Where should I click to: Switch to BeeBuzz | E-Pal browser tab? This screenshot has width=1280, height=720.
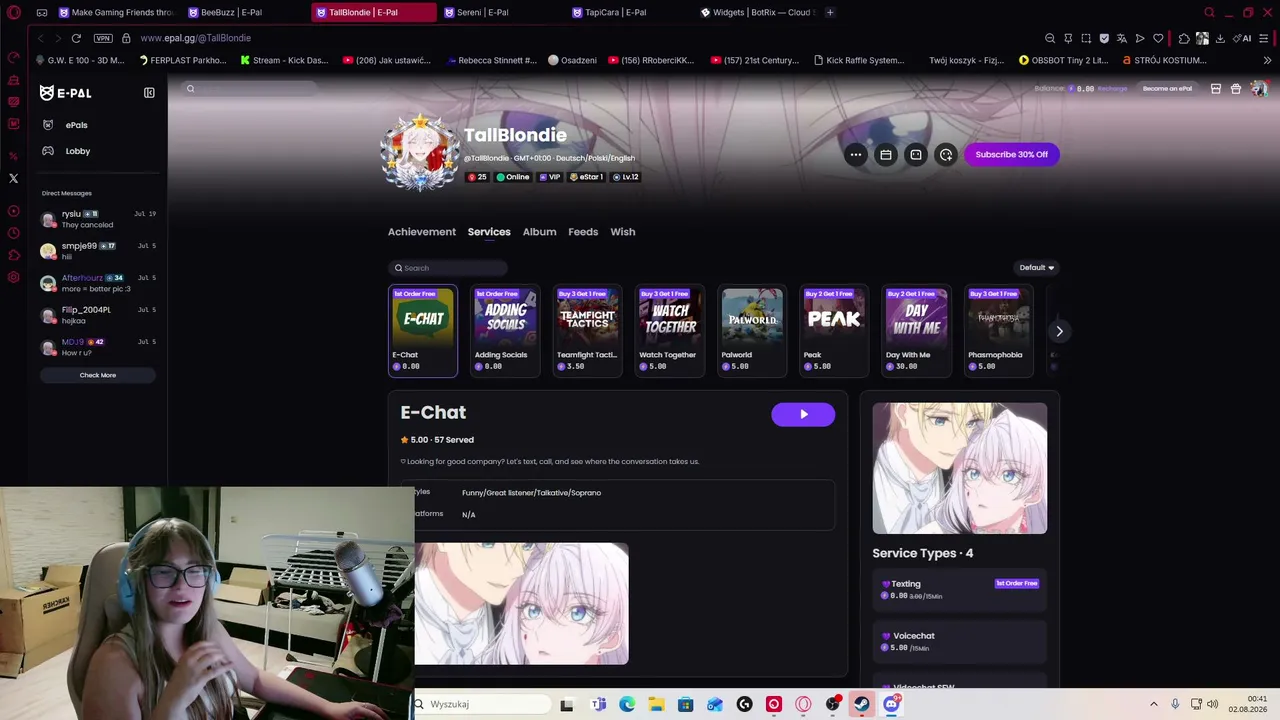pyautogui.click(x=244, y=12)
